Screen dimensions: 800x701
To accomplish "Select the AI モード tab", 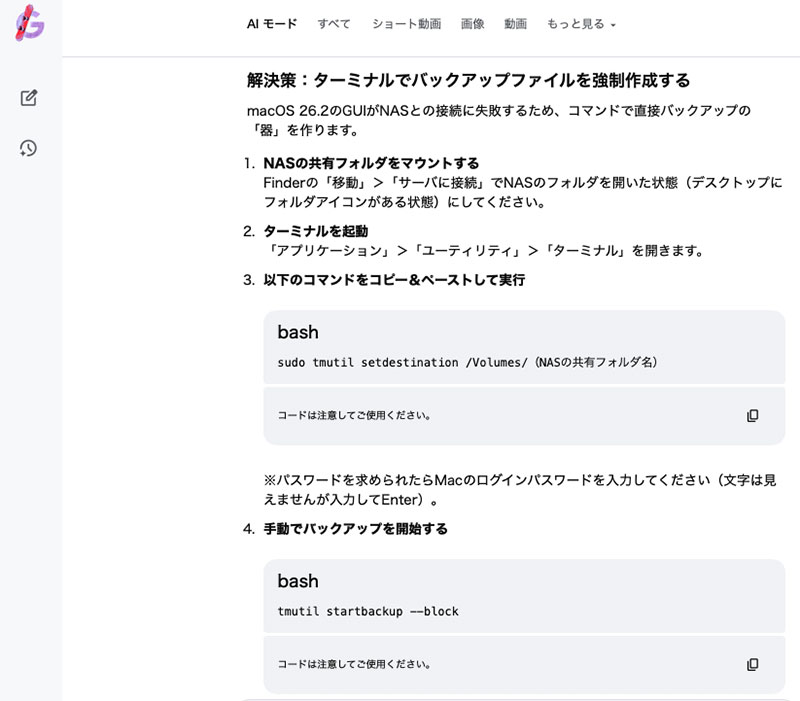I will click(x=272, y=24).
